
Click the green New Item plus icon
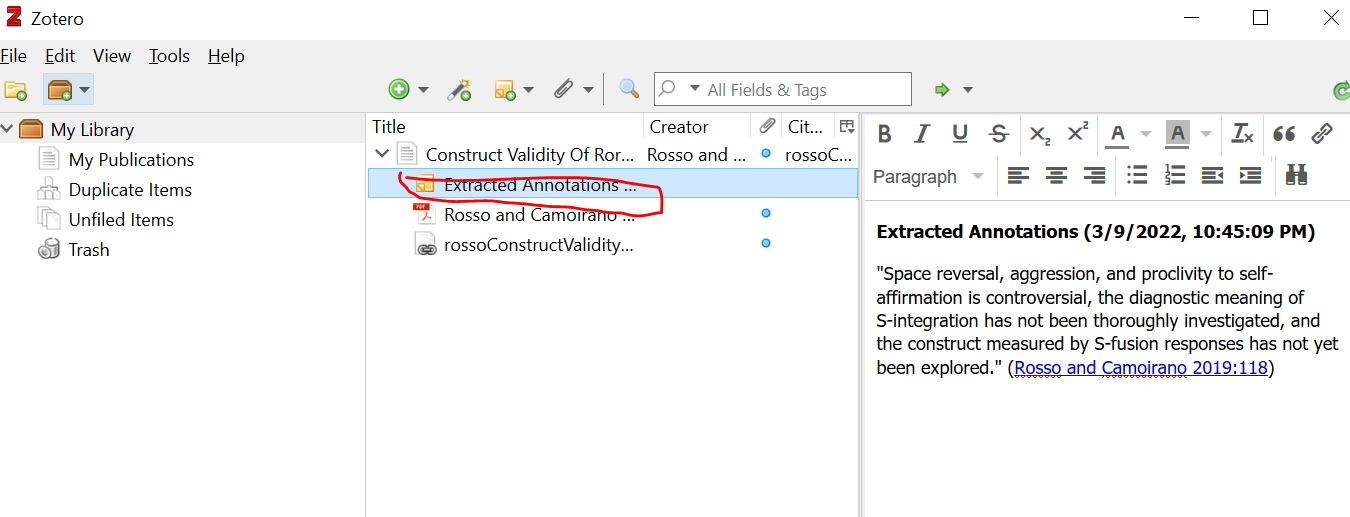click(x=399, y=90)
